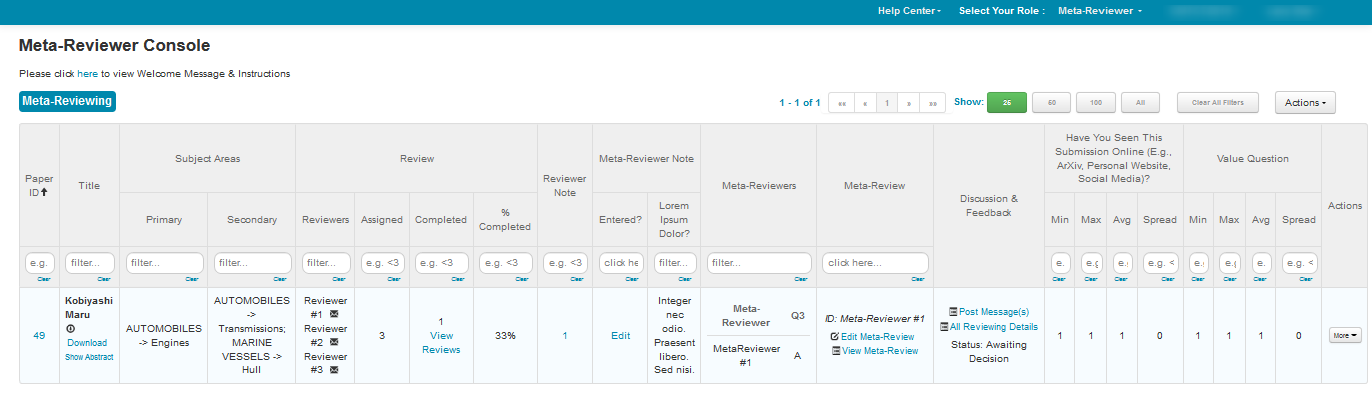Open the View Reviews link
The height and width of the screenshot is (397, 1372).
click(441, 343)
